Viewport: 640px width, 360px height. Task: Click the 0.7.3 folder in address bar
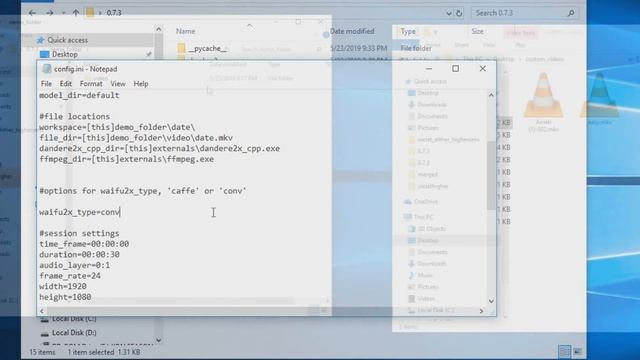(x=114, y=13)
